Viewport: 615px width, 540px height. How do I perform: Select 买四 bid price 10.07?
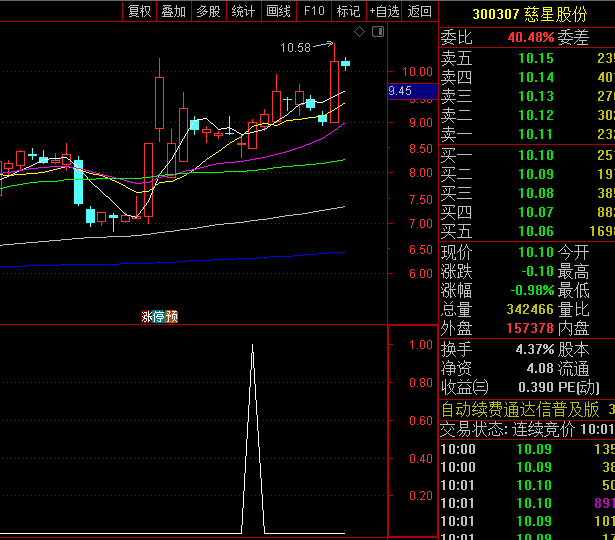tap(536, 212)
